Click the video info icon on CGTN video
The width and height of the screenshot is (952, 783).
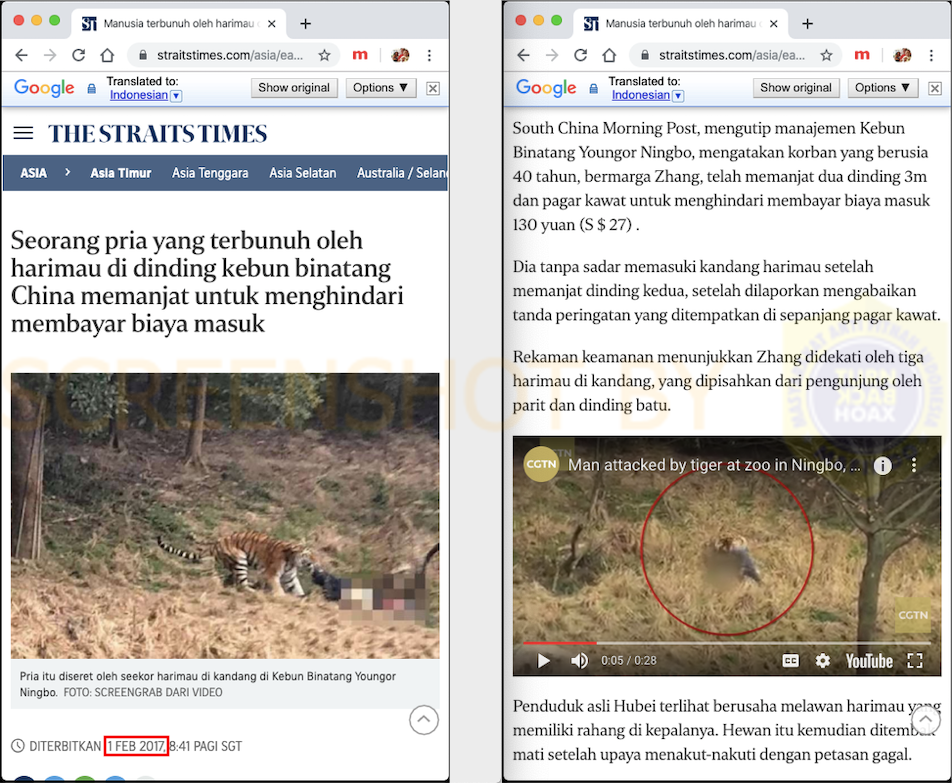pos(882,466)
